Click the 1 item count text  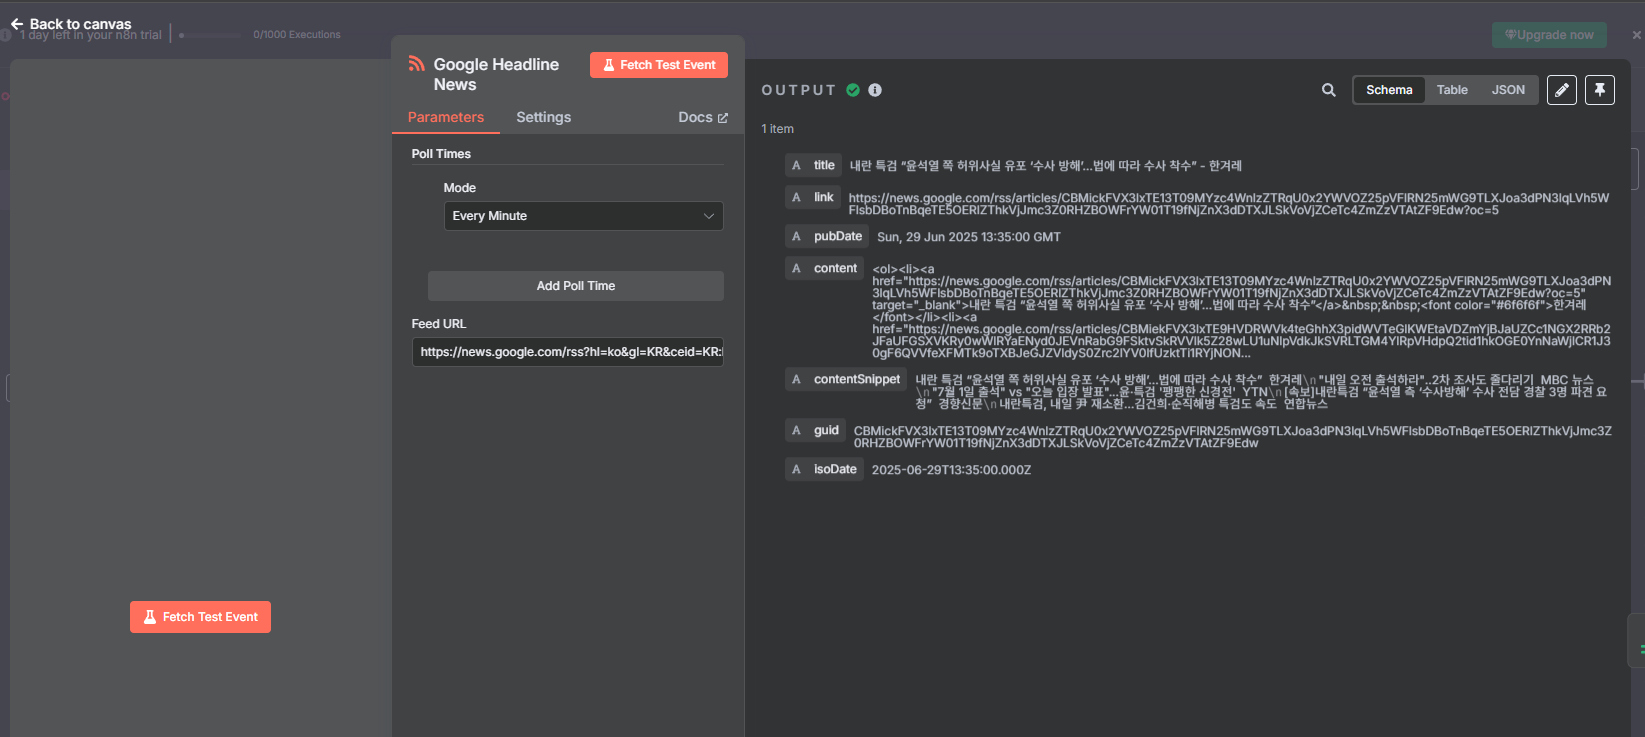[x=777, y=129]
